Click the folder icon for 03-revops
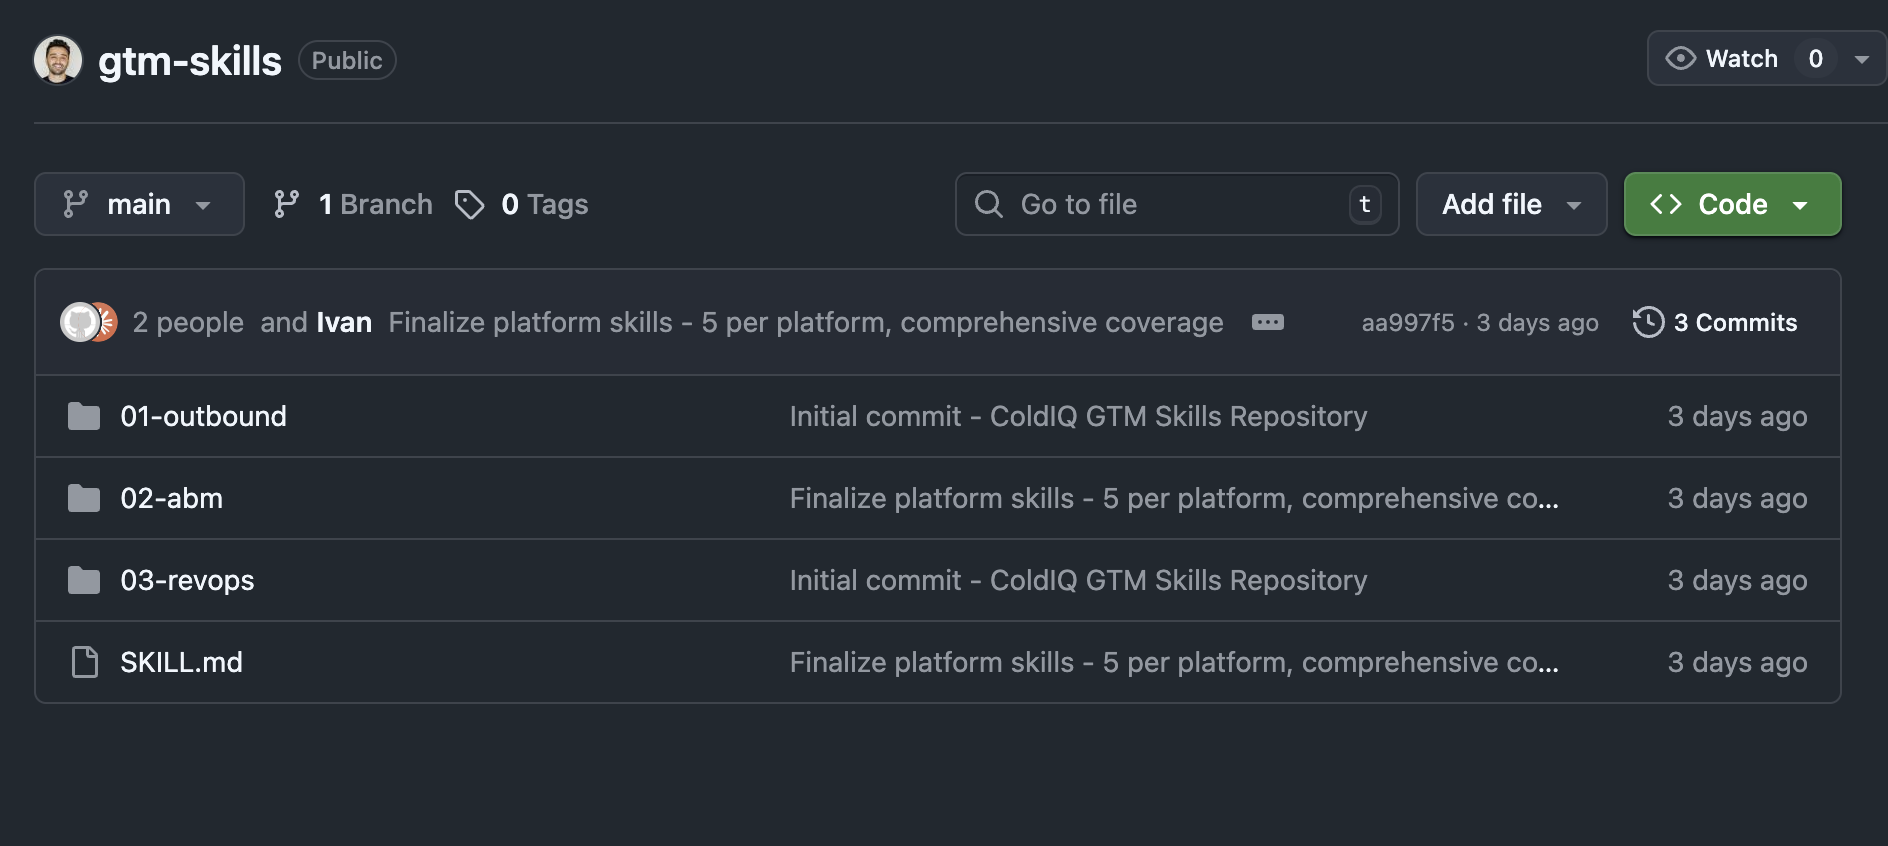Screen dimensions: 1888x846 [x=84, y=580]
